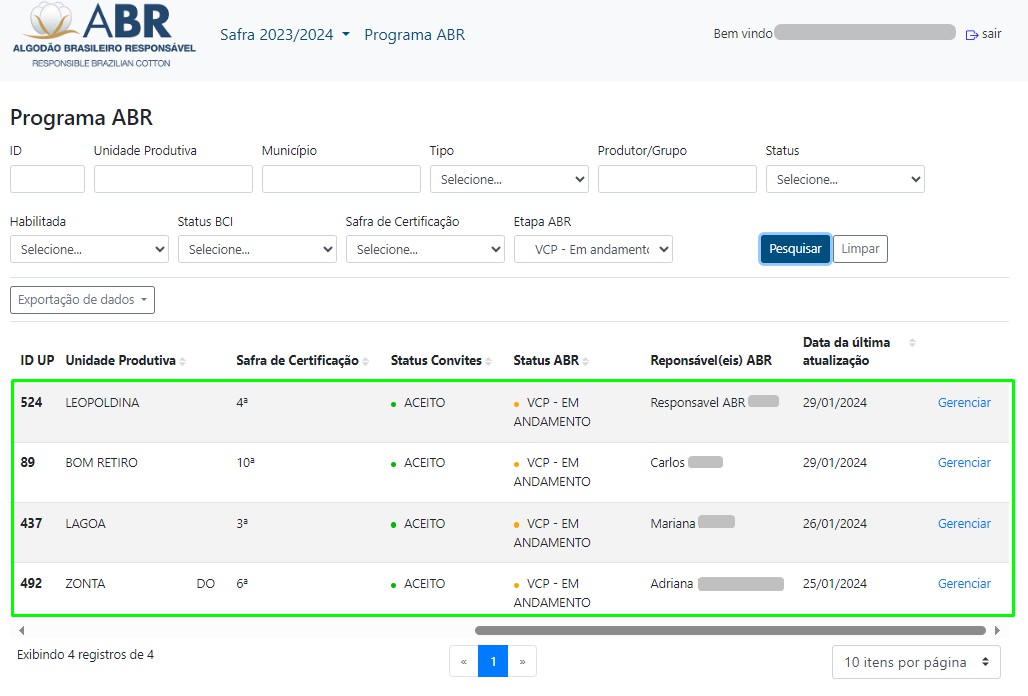This screenshot has height=696, width=1028.
Task: Open the Programa ABR menu item
Action: (414, 35)
